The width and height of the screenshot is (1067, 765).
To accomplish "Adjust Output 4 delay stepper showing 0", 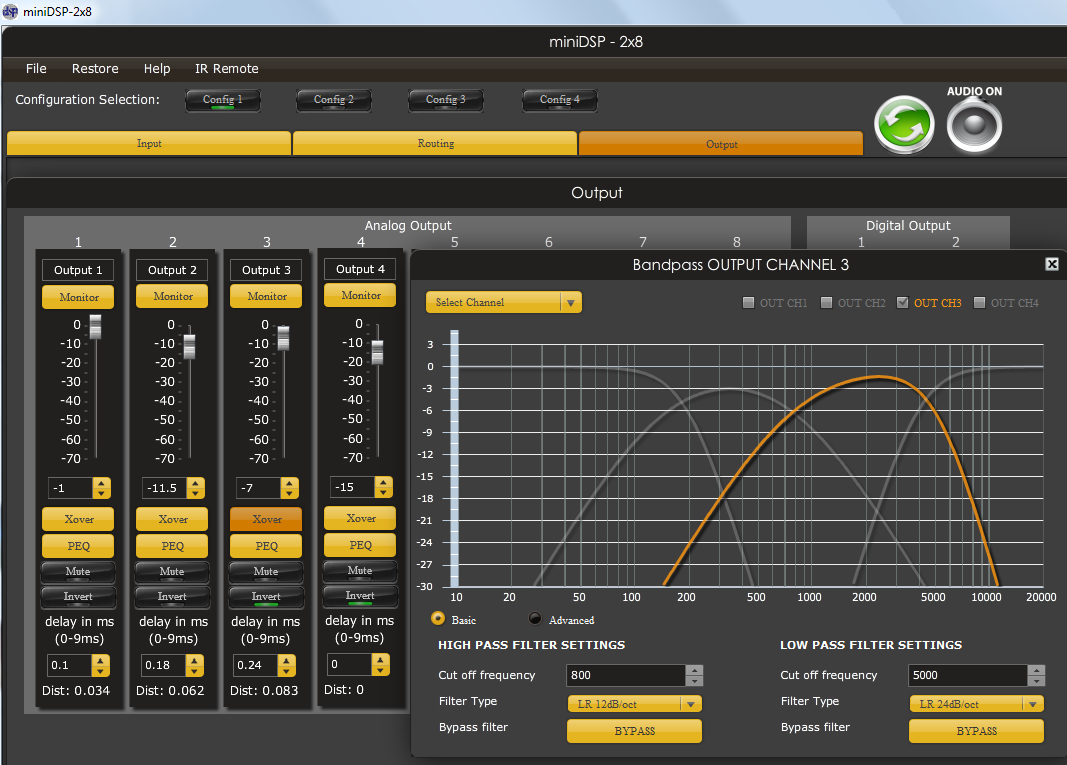I will pyautogui.click(x=380, y=665).
